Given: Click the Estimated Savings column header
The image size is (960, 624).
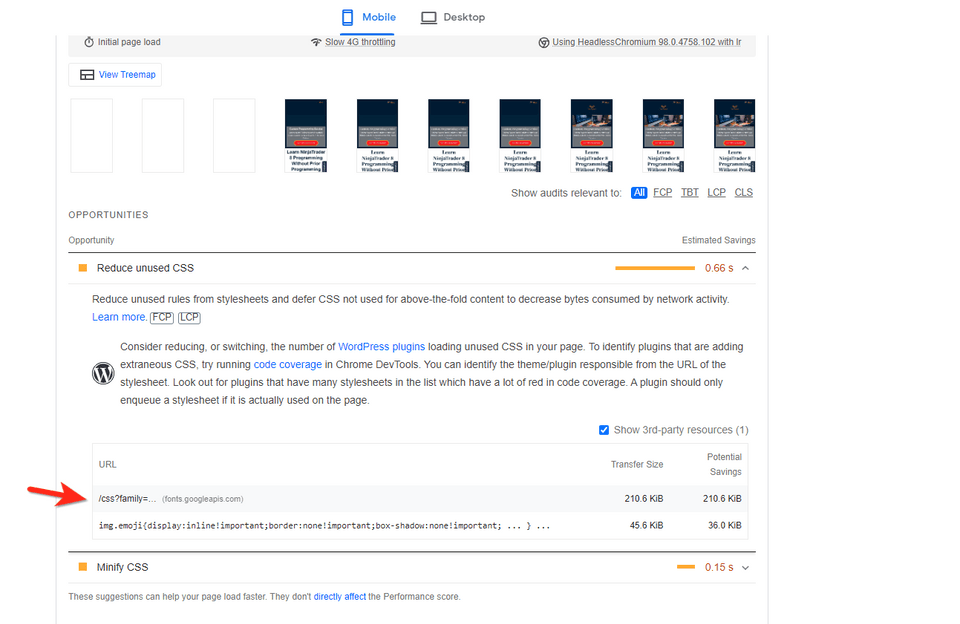Looking at the screenshot, I should [718, 240].
